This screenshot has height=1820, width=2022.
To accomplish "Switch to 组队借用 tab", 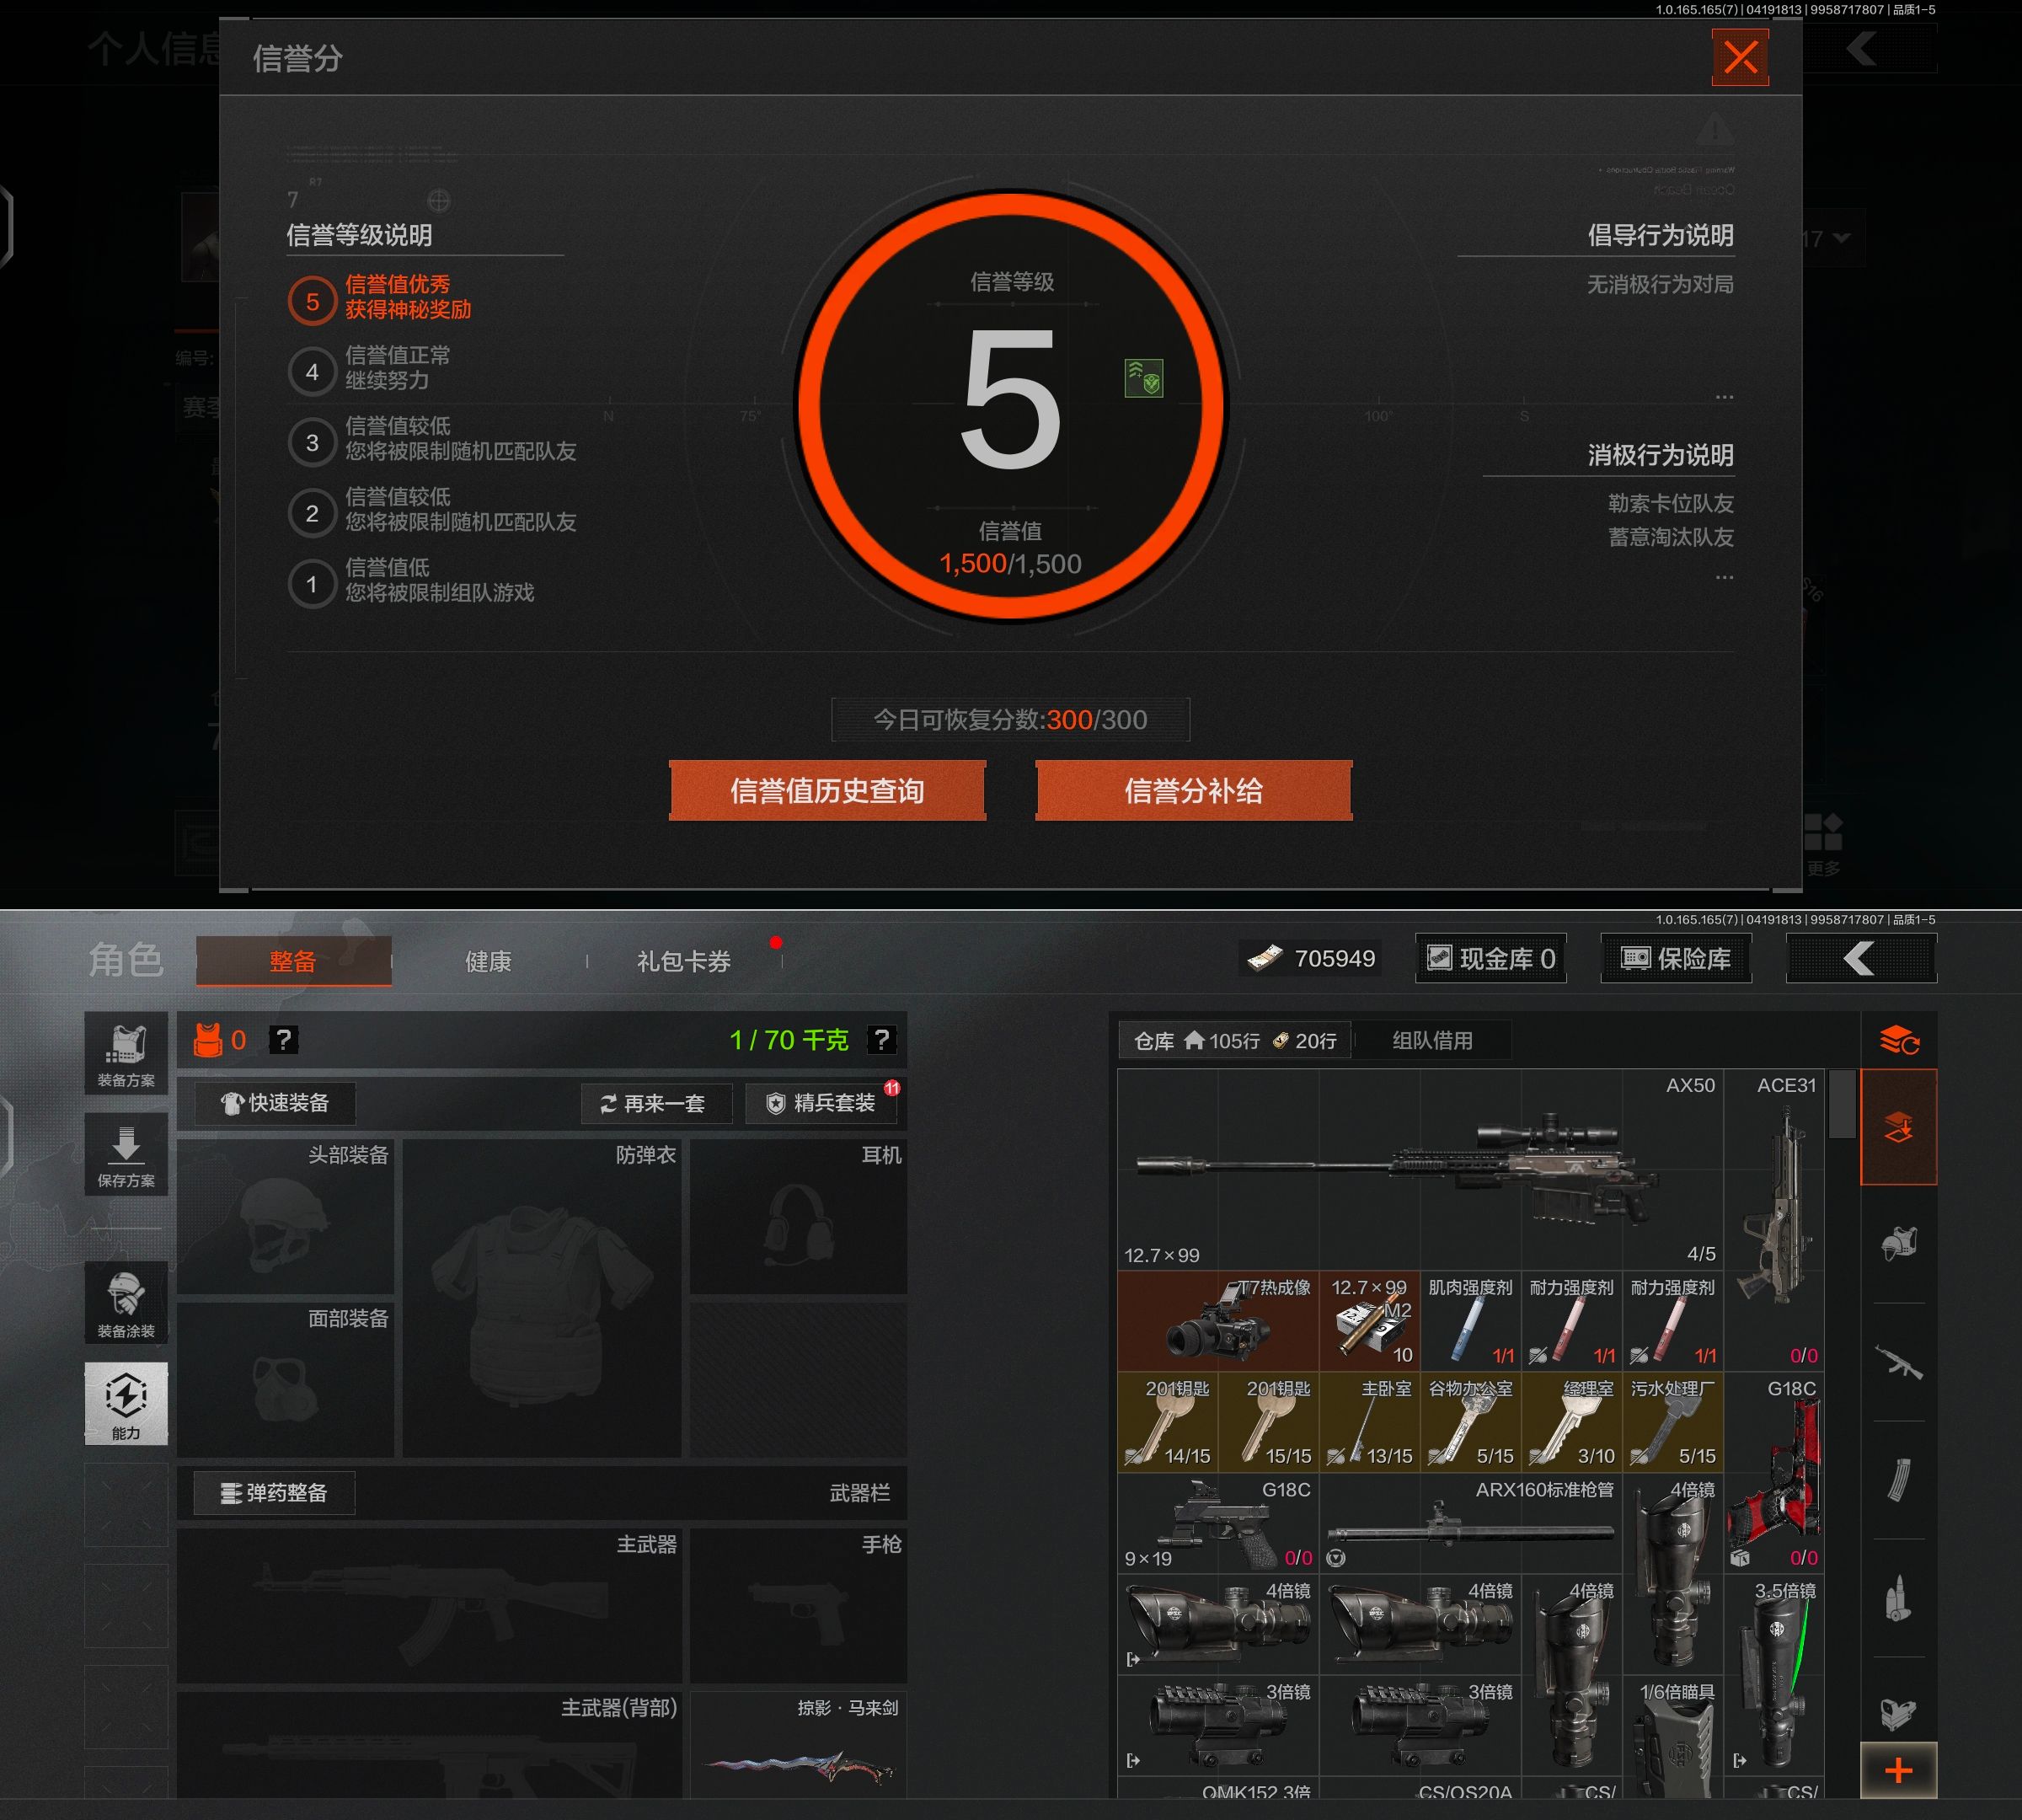I will pyautogui.click(x=1432, y=1040).
